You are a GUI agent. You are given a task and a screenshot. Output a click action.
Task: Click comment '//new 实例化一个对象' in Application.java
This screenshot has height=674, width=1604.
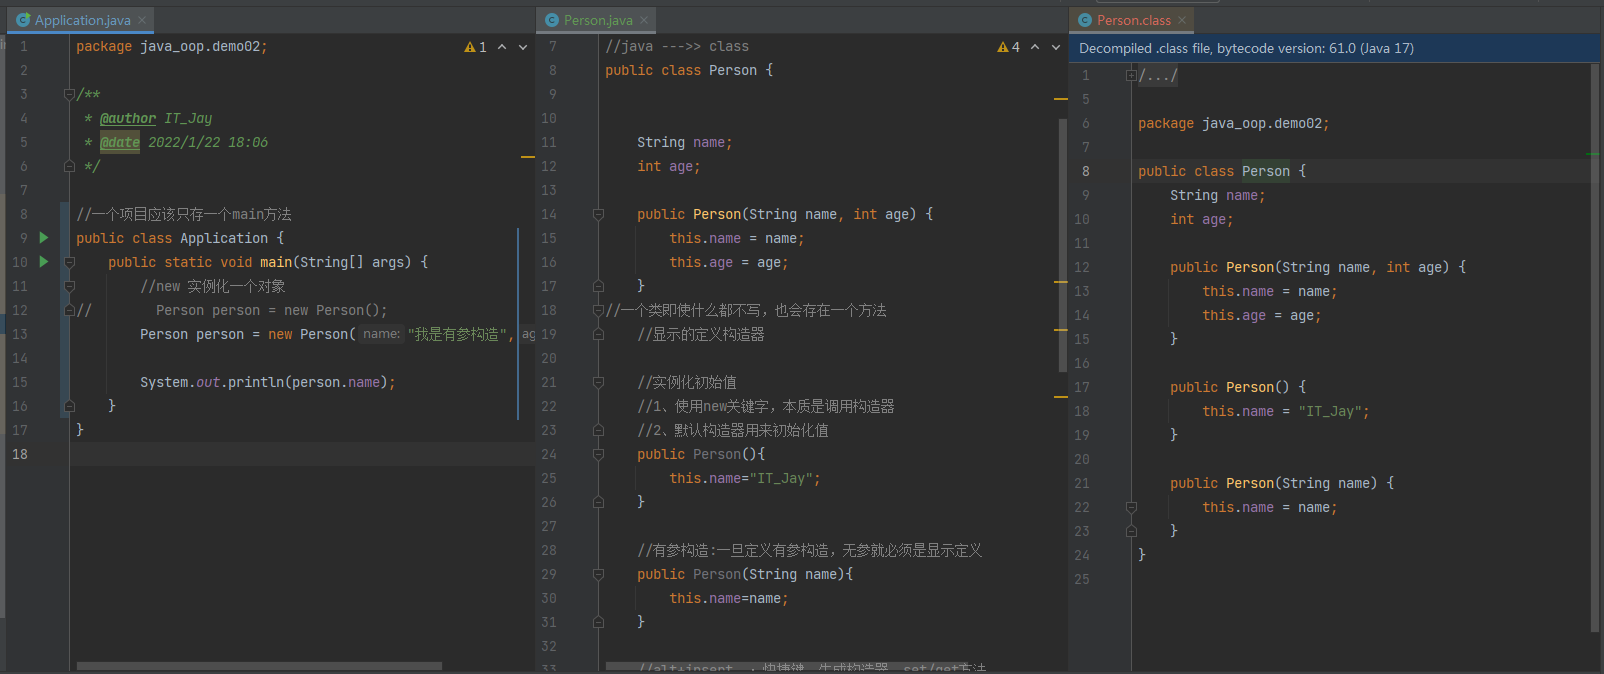coord(213,286)
